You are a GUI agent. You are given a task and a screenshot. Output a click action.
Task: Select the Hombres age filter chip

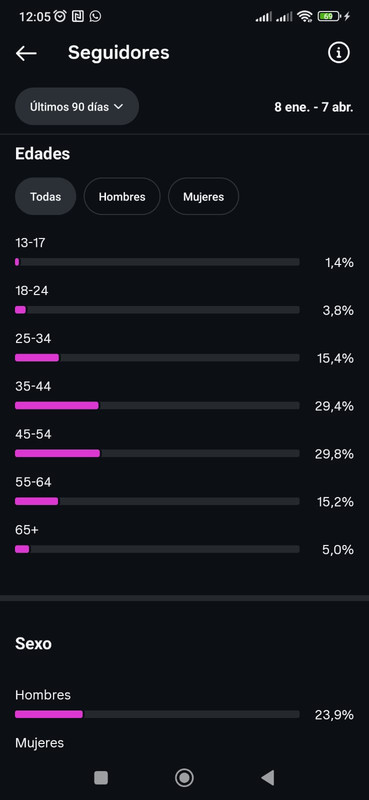[x=122, y=196]
